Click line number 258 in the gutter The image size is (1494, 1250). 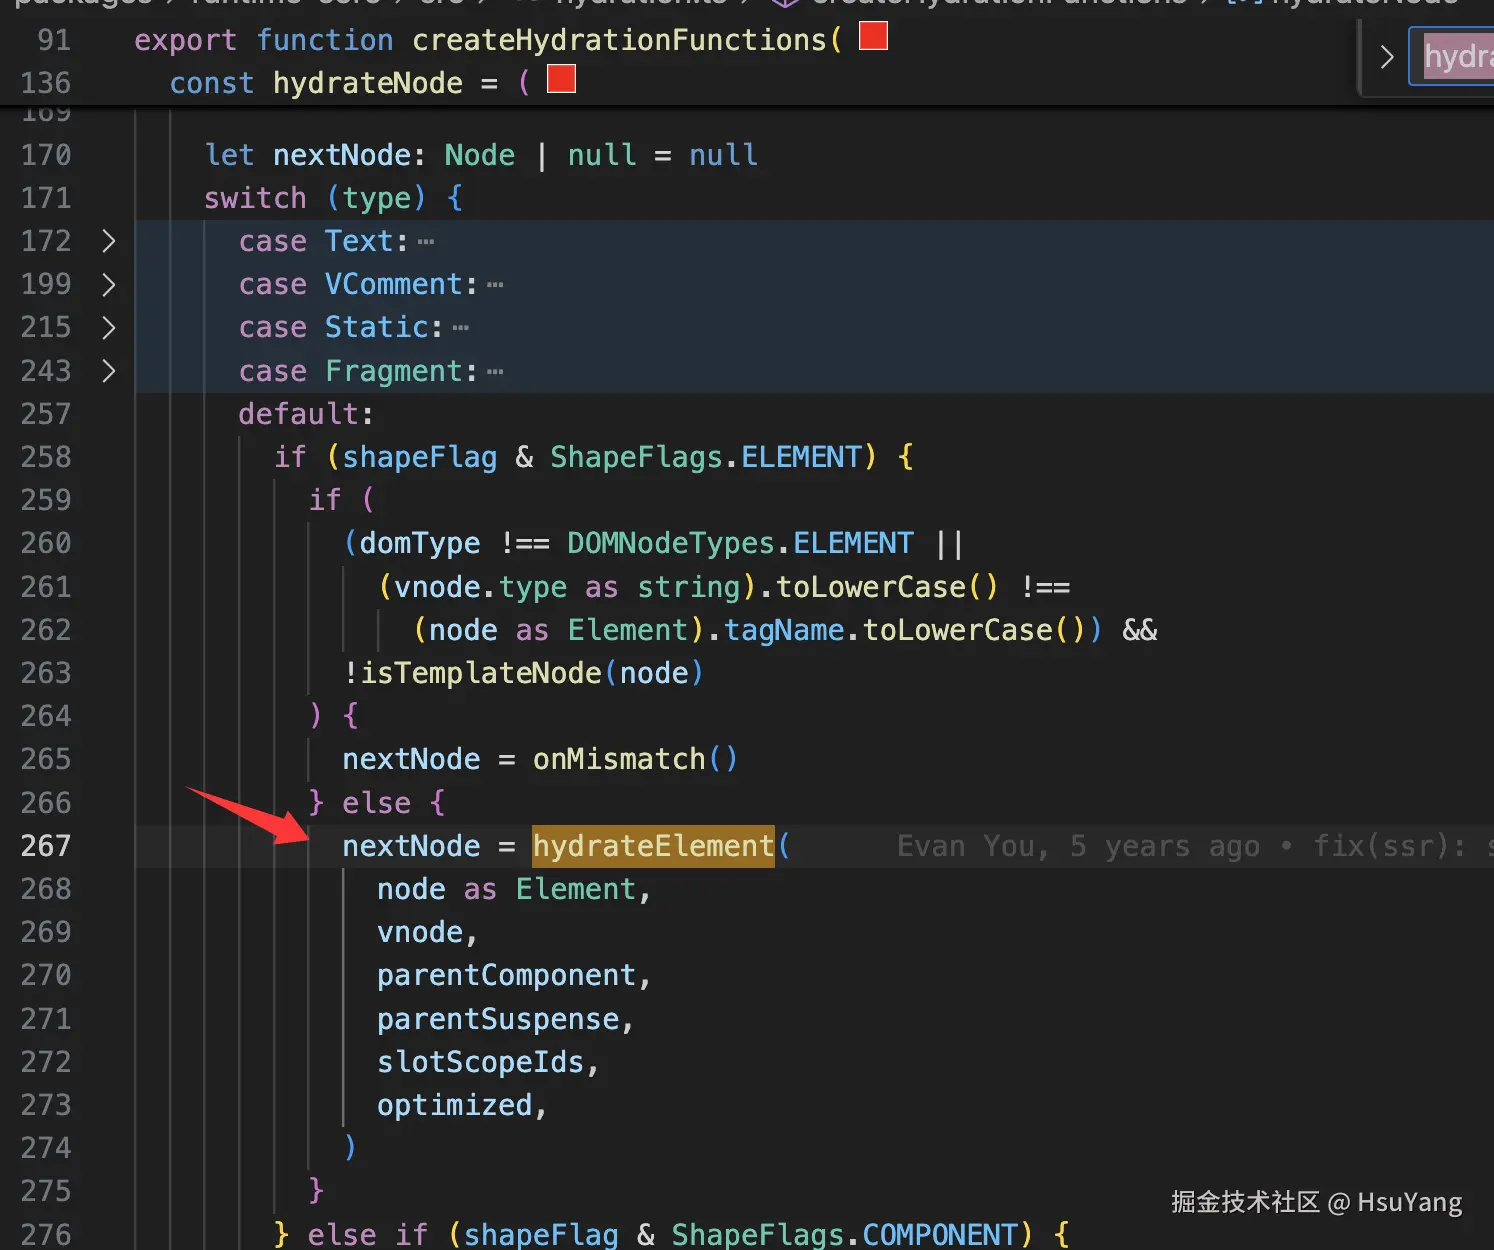[x=46, y=457]
